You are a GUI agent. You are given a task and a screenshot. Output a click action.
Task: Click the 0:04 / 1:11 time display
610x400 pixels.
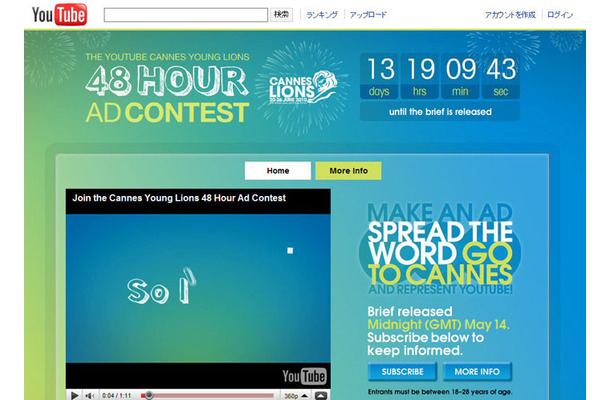pyautogui.click(x=116, y=396)
